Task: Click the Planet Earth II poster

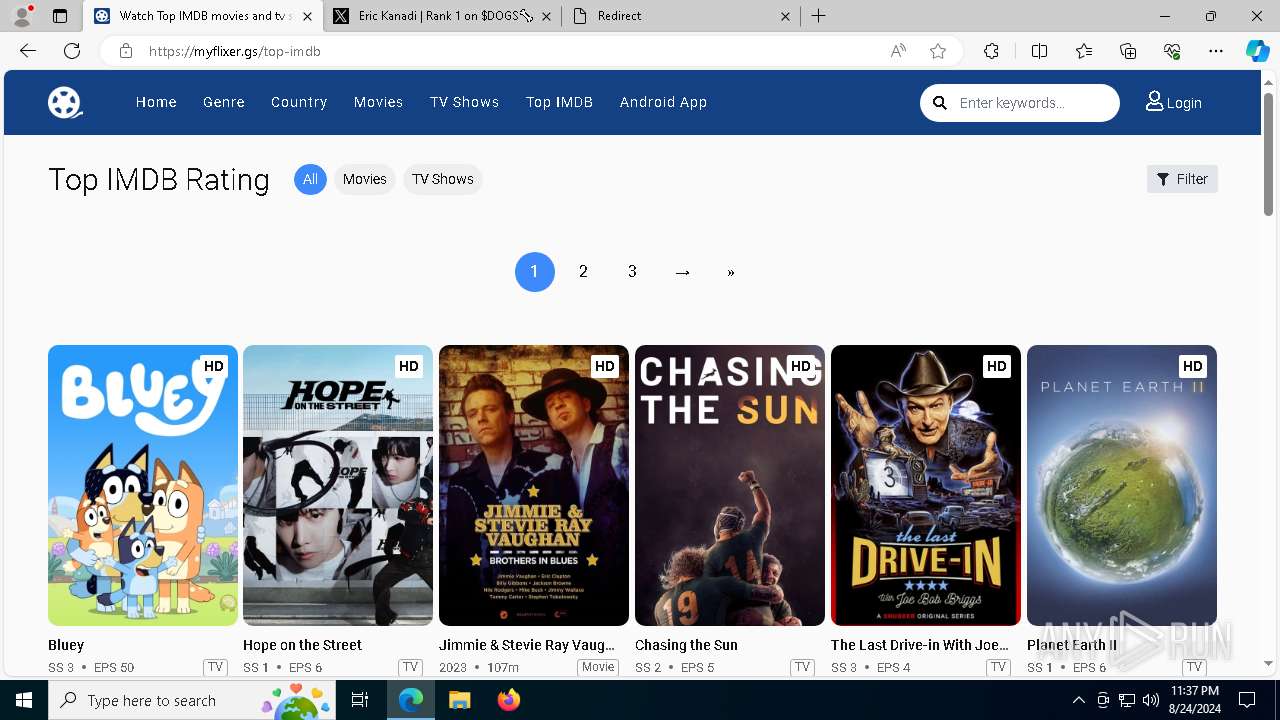Action: click(1122, 485)
